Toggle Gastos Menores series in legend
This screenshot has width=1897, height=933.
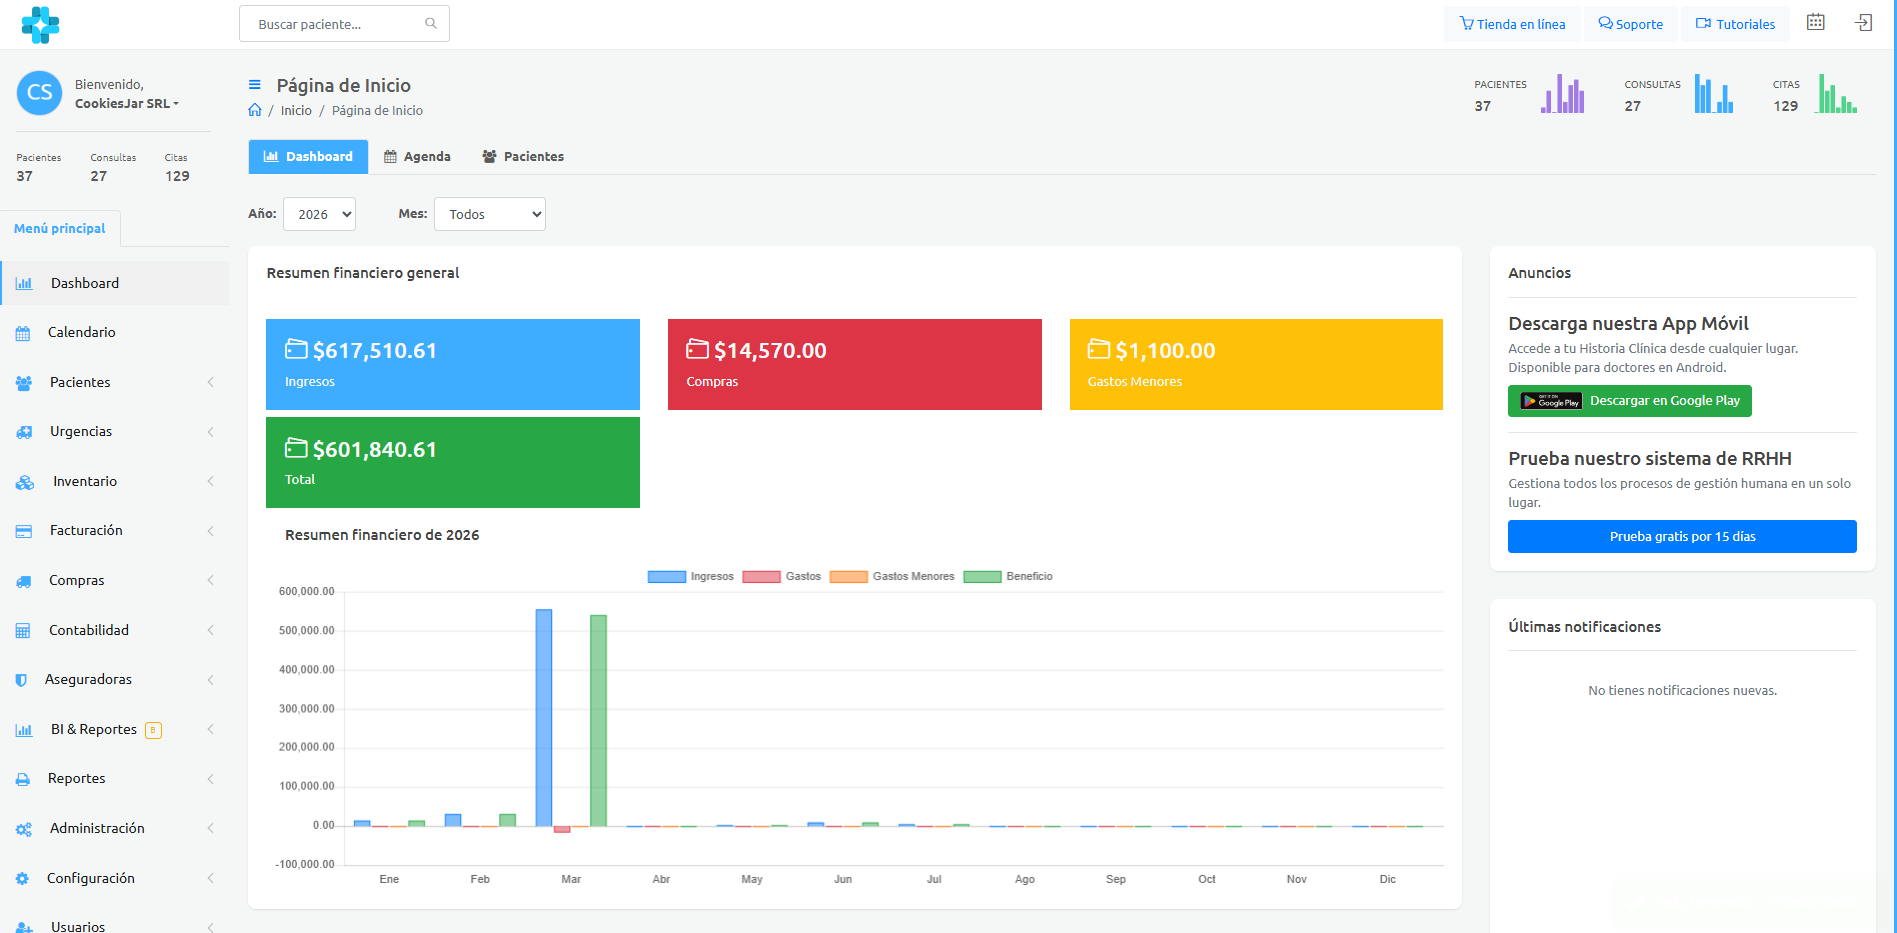[x=892, y=576]
